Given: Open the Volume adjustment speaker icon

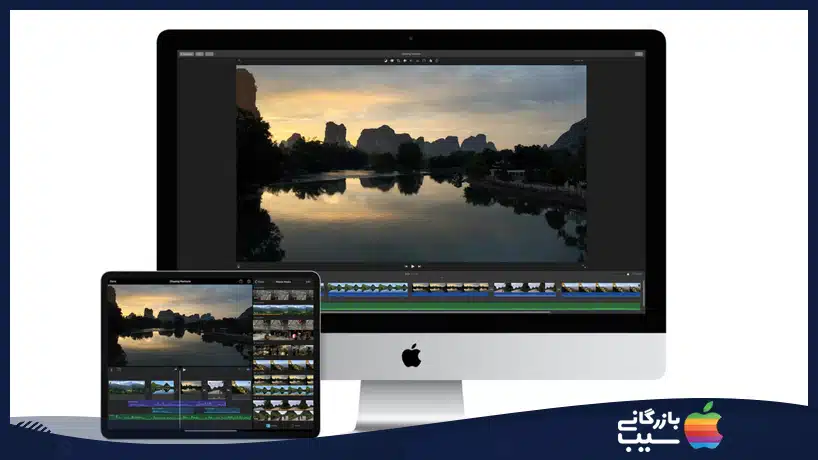Looking at the screenshot, I should pyautogui.click(x=411, y=61).
